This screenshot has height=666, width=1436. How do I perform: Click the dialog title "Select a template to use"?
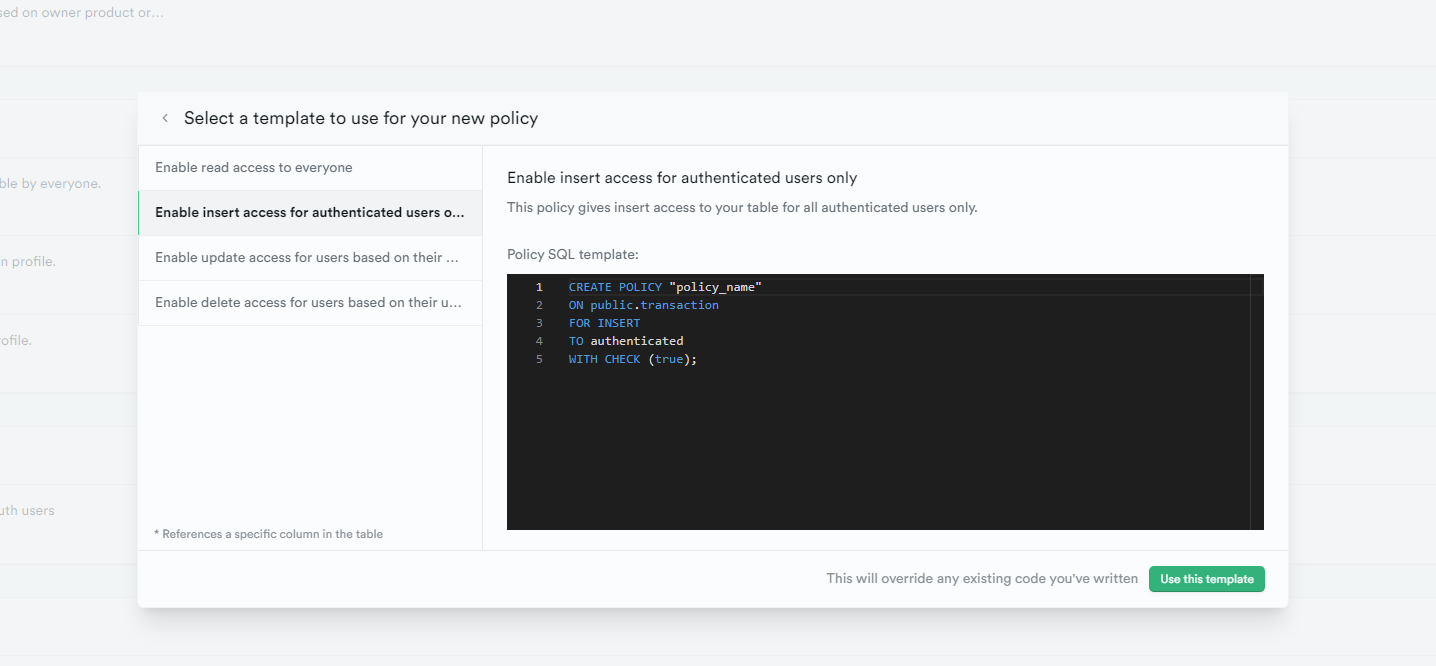click(x=361, y=118)
